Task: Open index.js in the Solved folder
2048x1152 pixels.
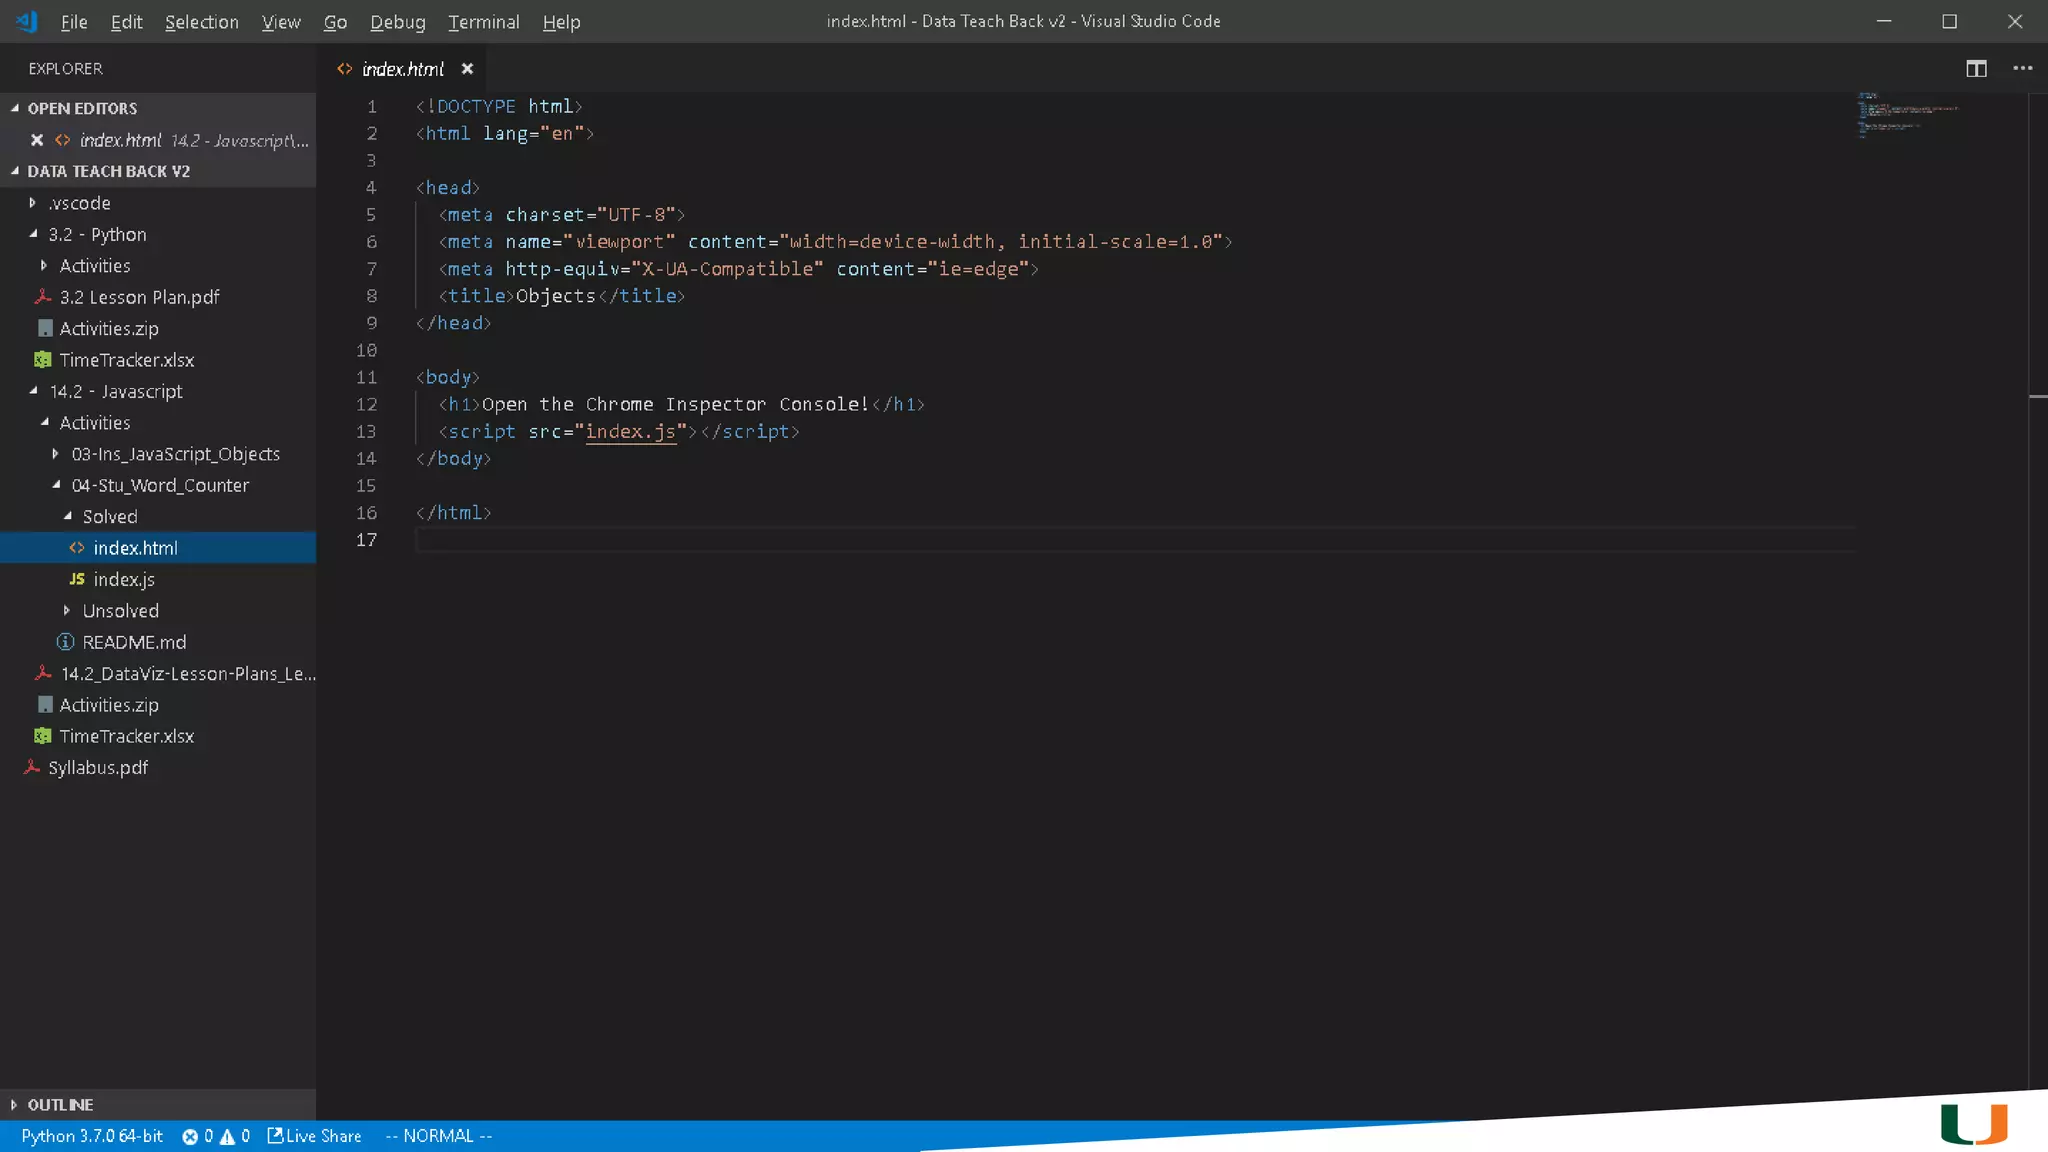Action: click(123, 579)
